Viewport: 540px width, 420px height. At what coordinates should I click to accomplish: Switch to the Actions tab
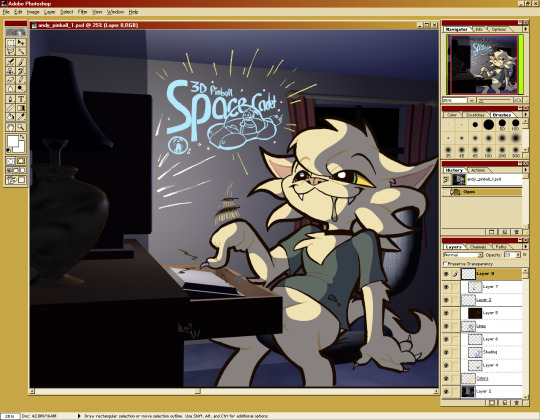pos(478,170)
